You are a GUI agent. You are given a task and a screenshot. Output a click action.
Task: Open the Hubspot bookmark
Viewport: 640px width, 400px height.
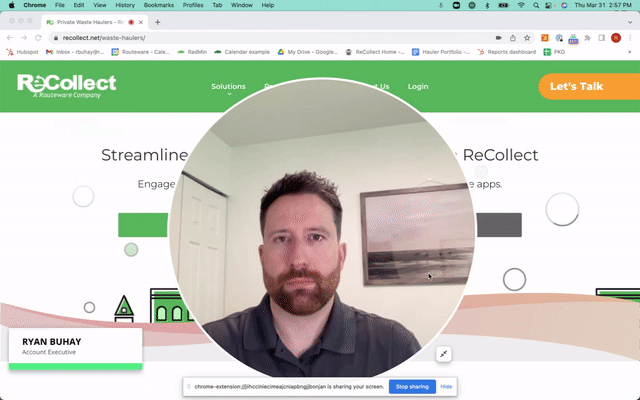click(x=22, y=52)
